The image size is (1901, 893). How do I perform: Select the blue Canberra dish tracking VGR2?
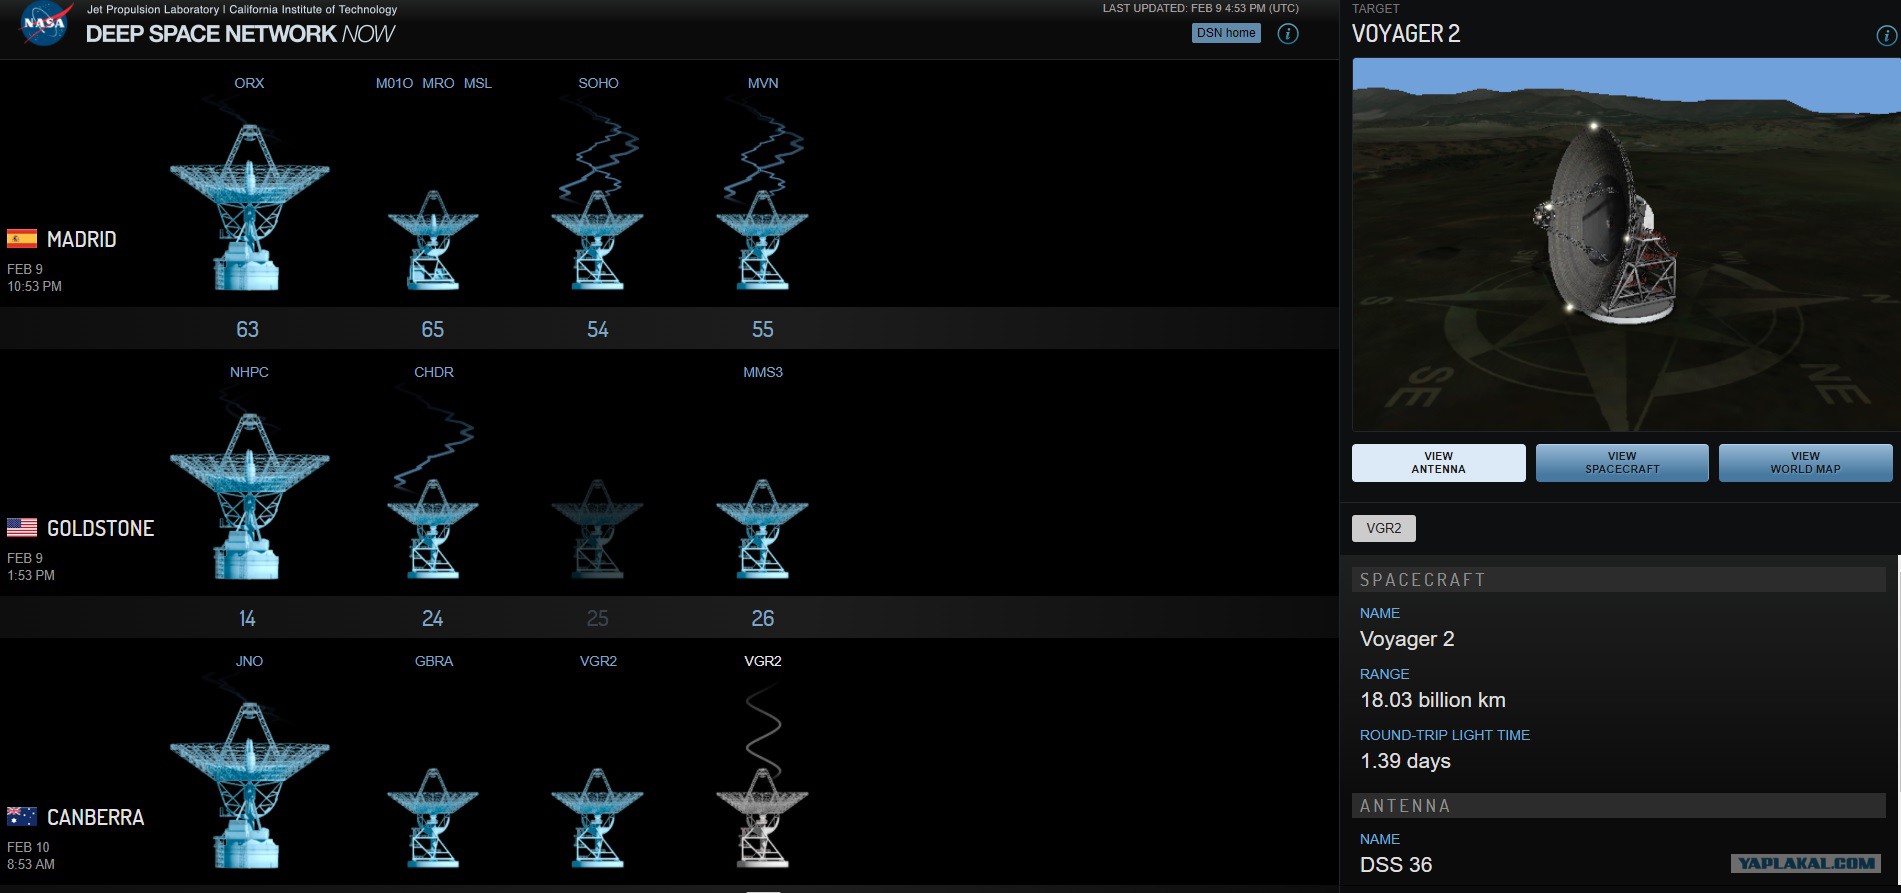(x=597, y=818)
